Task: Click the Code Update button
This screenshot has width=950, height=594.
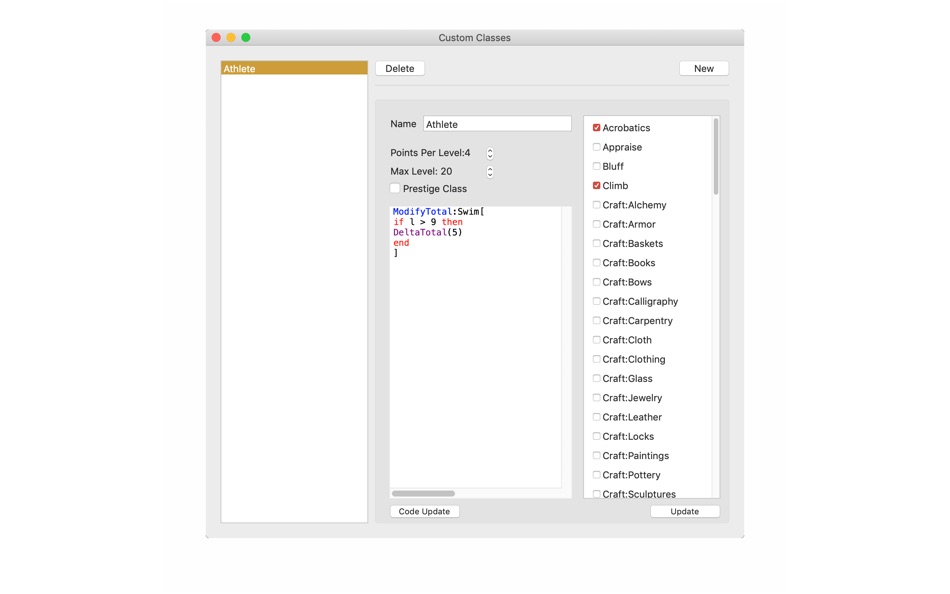Action: (x=424, y=512)
